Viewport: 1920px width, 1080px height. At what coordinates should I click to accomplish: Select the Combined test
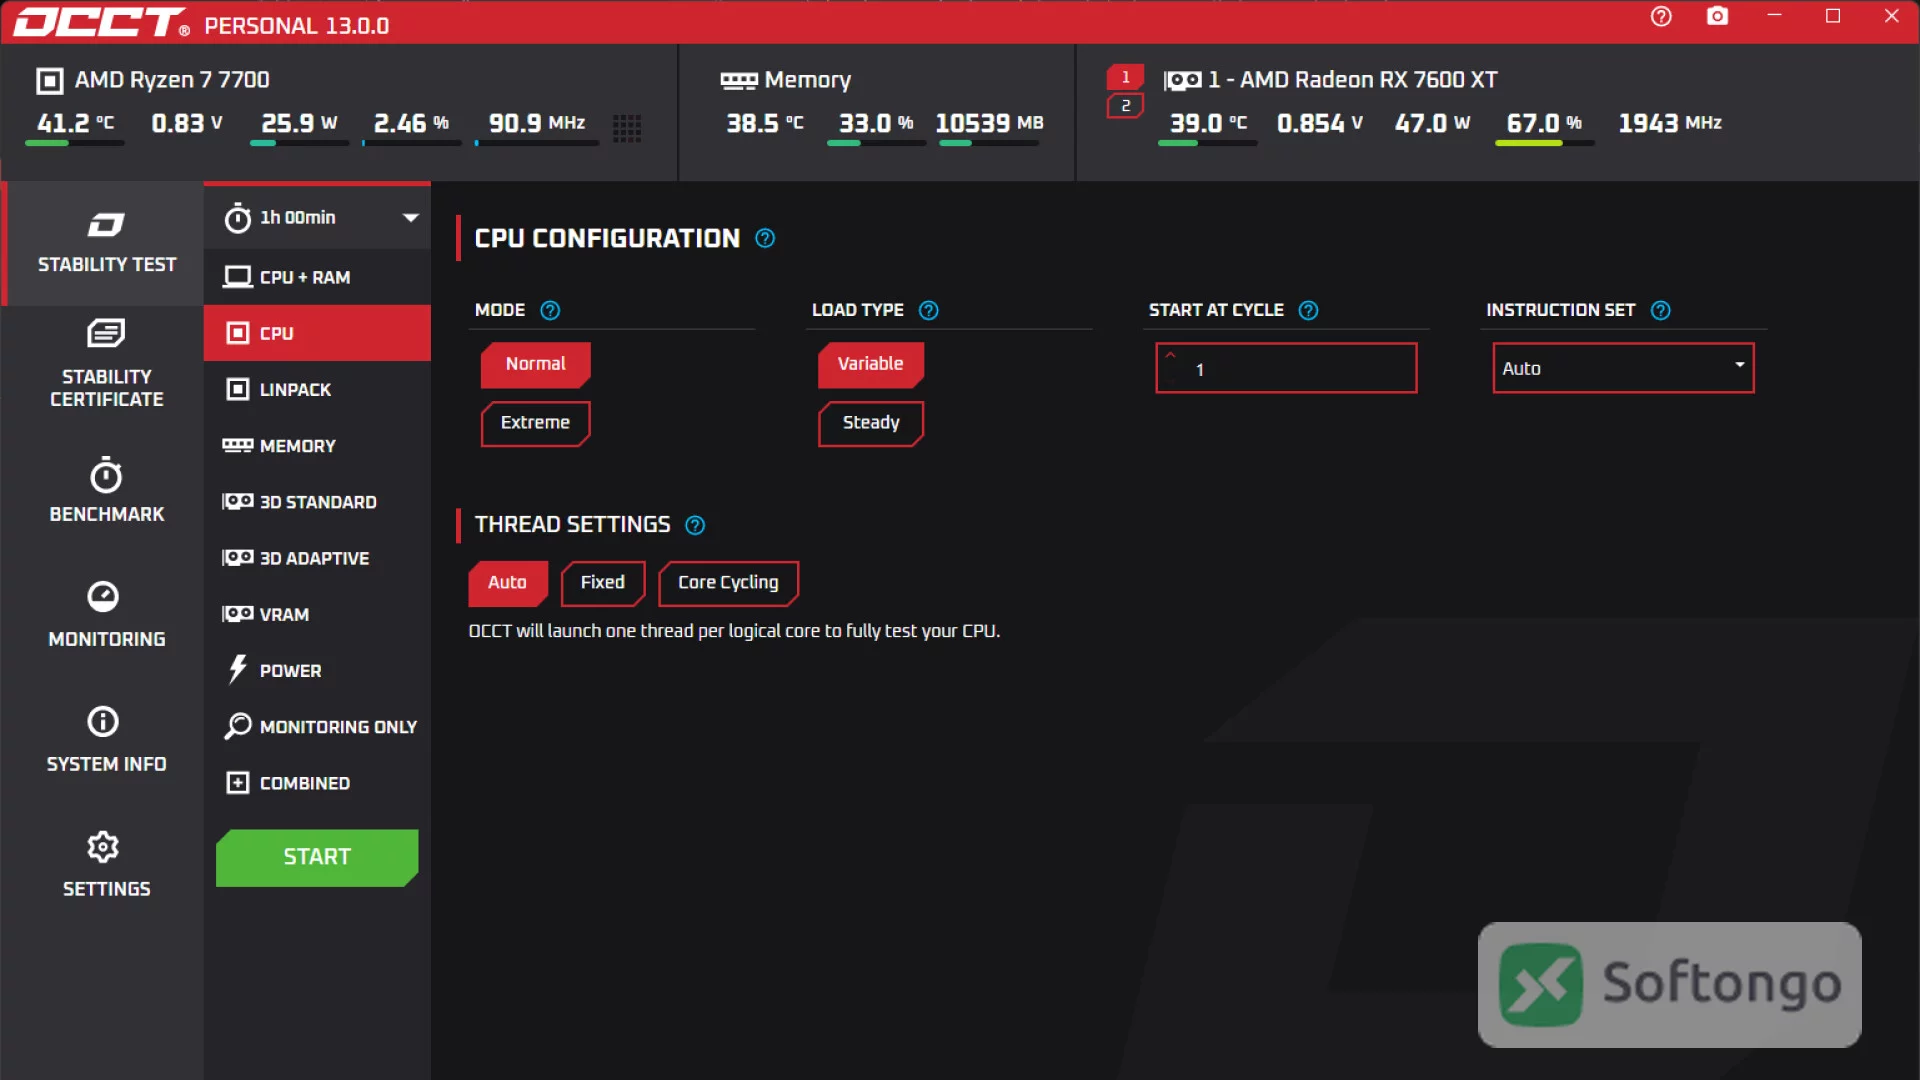click(x=317, y=782)
